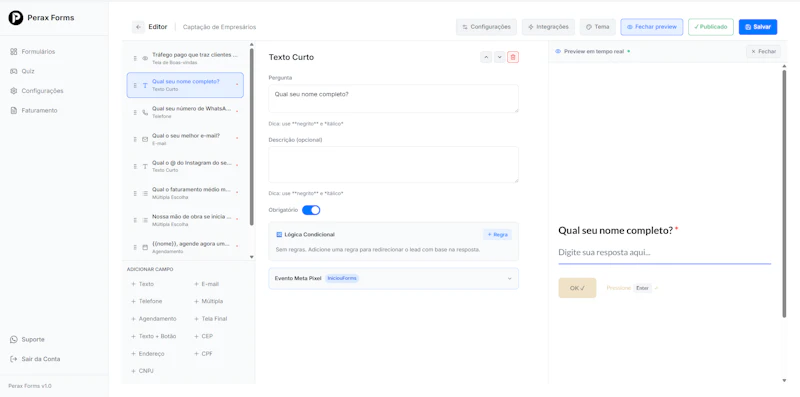
Task: Expand the Evento Meta Pixel section
Action: click(x=393, y=279)
